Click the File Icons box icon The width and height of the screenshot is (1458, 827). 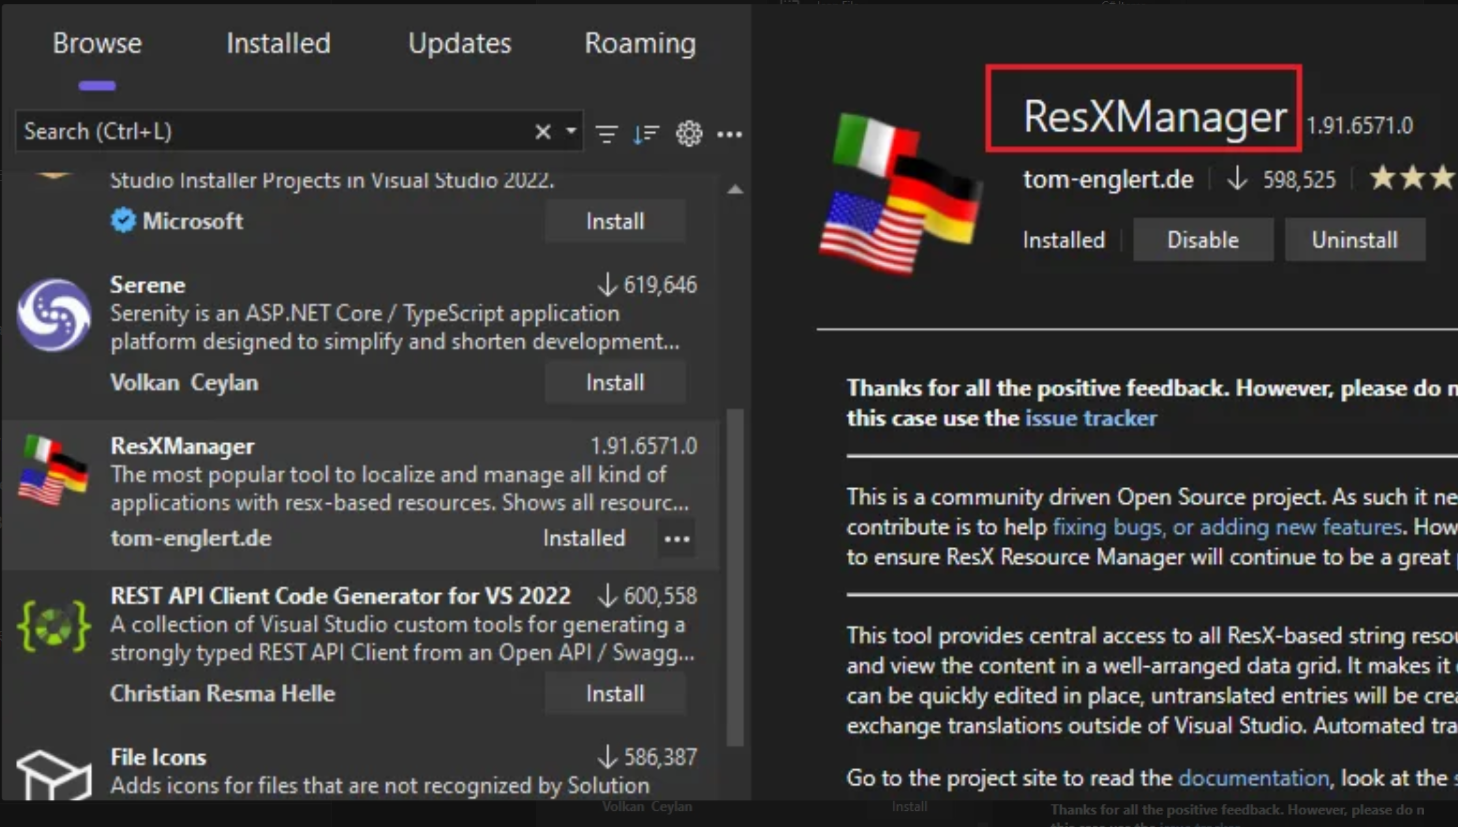coord(53,774)
